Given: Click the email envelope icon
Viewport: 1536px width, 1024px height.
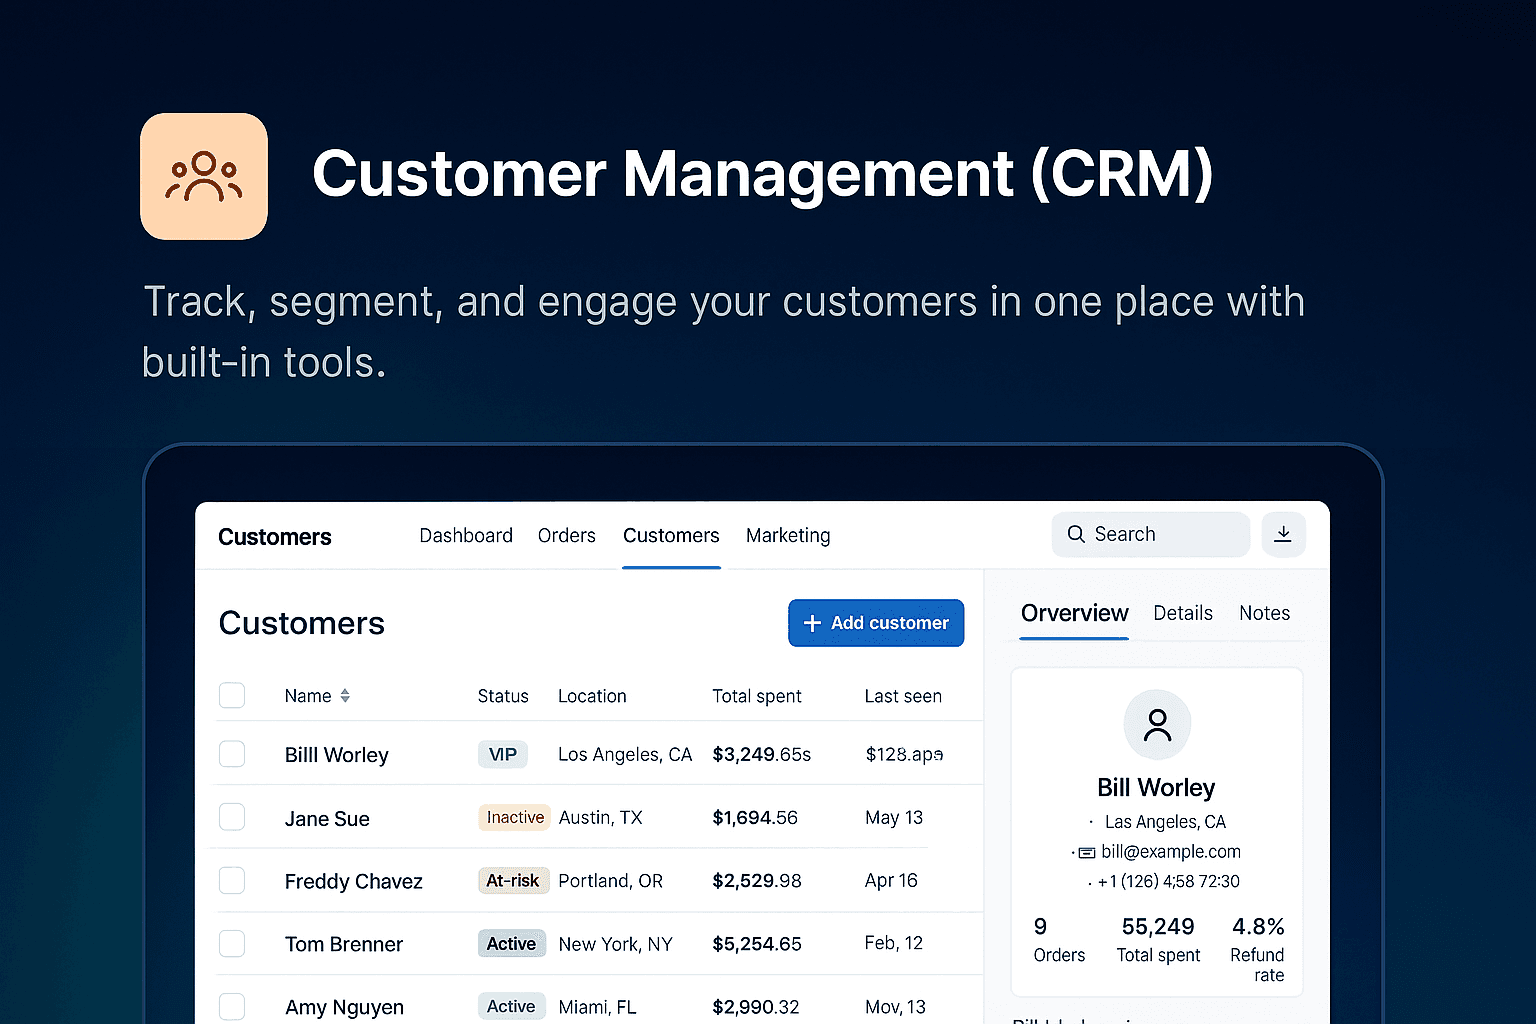Looking at the screenshot, I should click(1087, 853).
